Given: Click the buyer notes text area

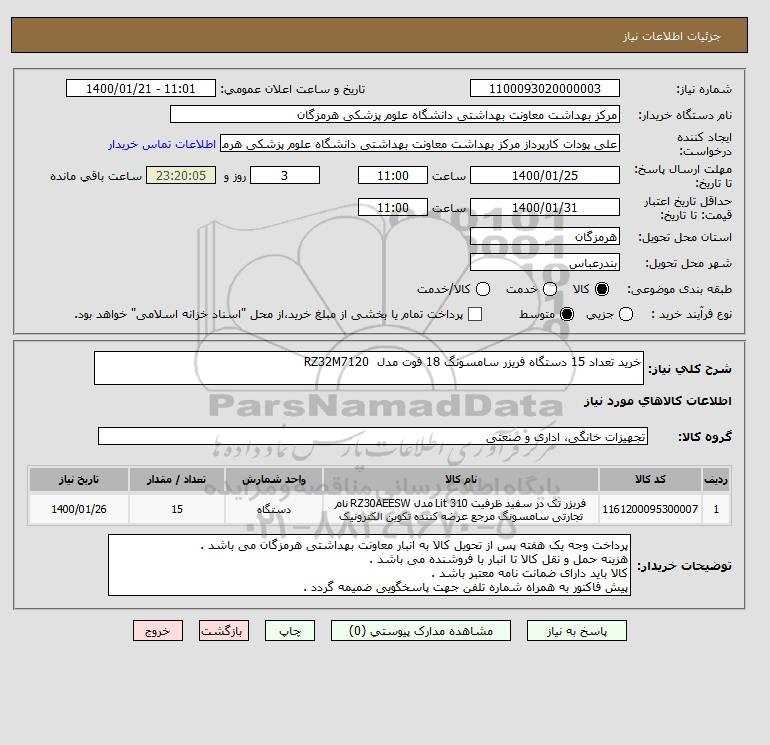Looking at the screenshot, I should [369, 565].
